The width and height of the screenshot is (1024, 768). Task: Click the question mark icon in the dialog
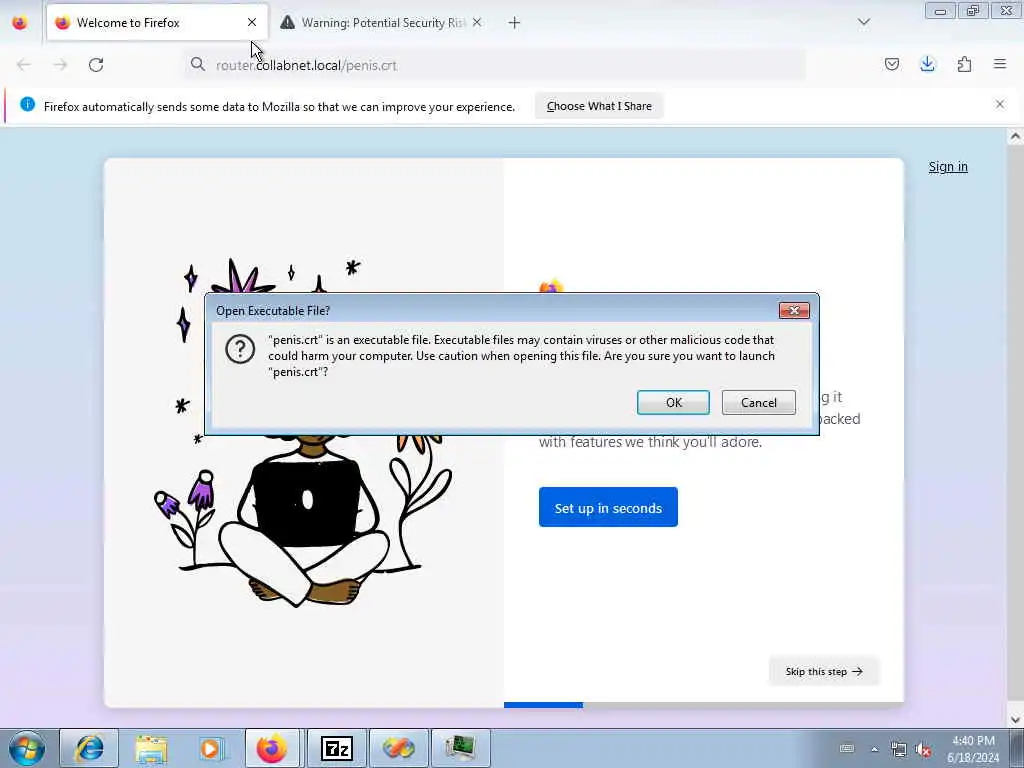point(240,349)
